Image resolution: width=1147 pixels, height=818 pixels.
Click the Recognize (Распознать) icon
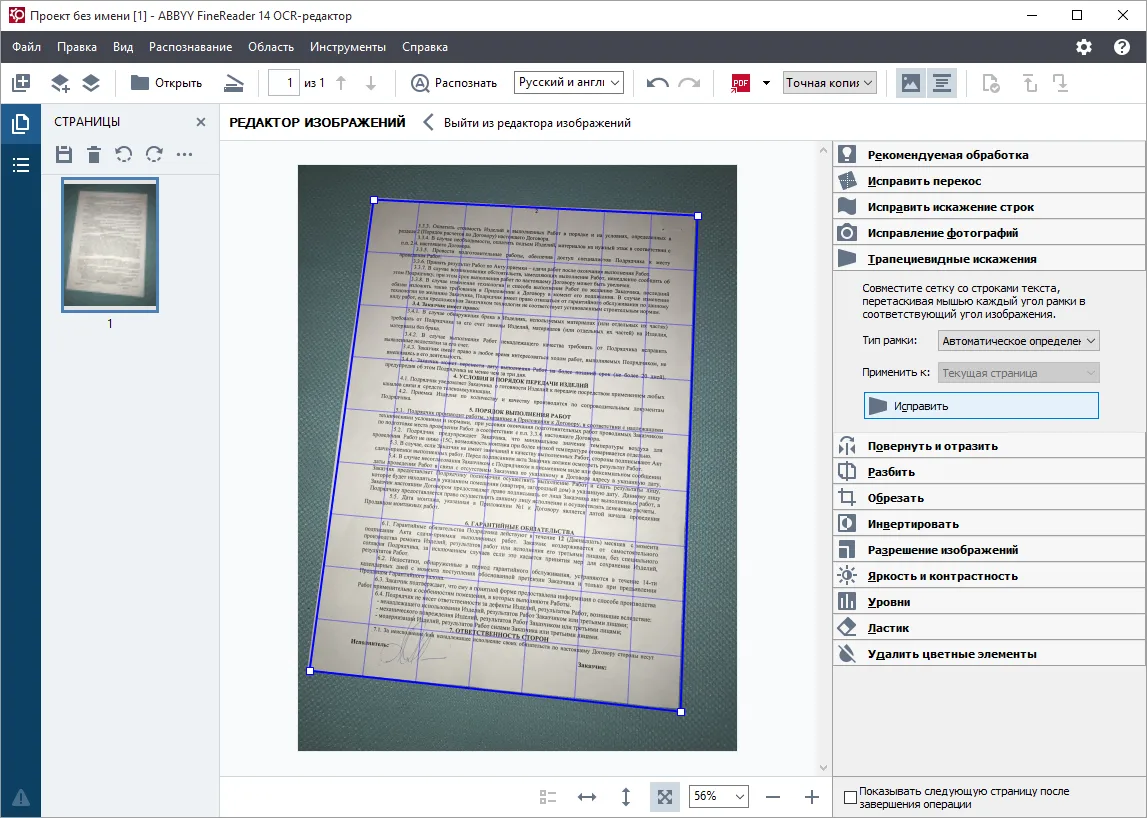coord(420,83)
